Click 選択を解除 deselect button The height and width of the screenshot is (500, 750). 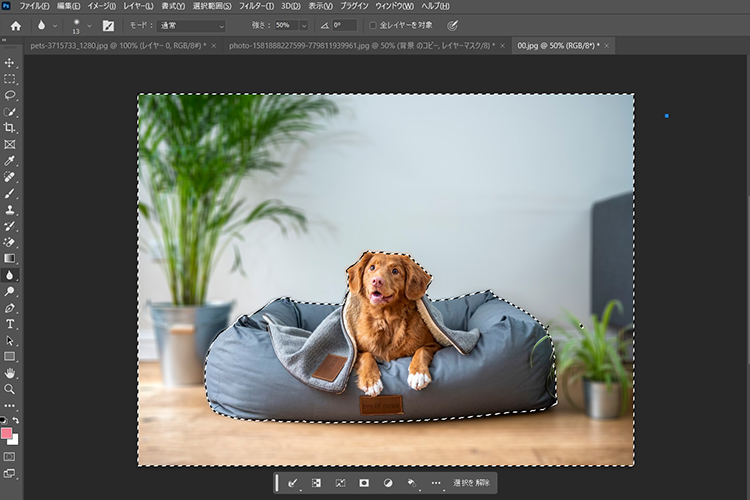pos(471,483)
